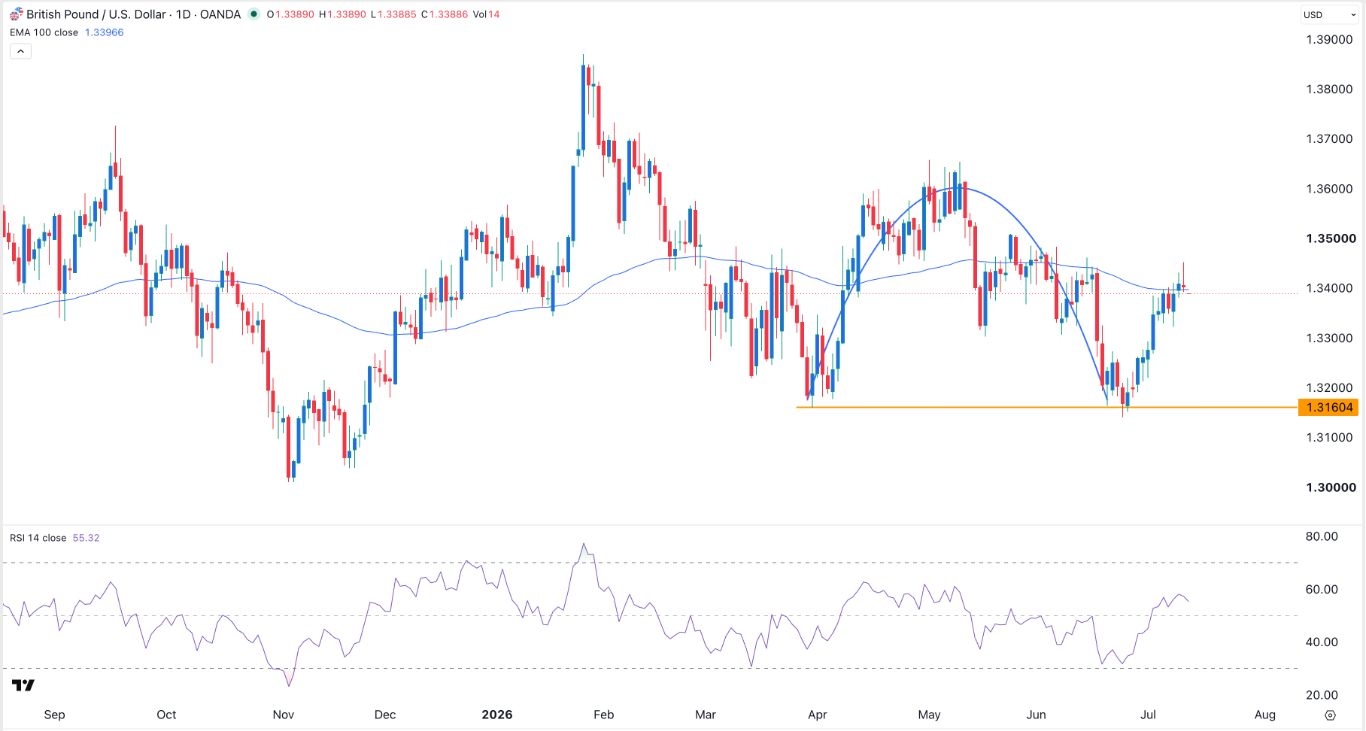Click the Mar label on time axis
Viewport: 1366px width, 731px height.
[705, 715]
